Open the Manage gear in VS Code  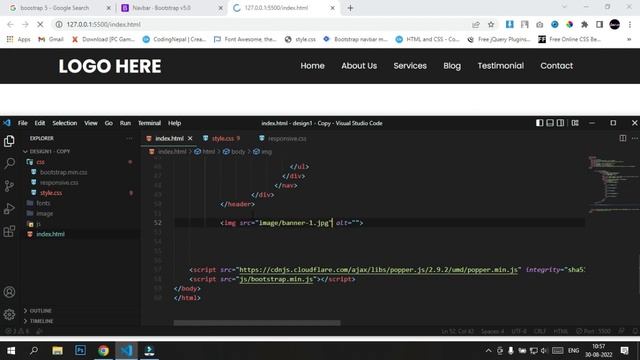[x=9, y=314]
